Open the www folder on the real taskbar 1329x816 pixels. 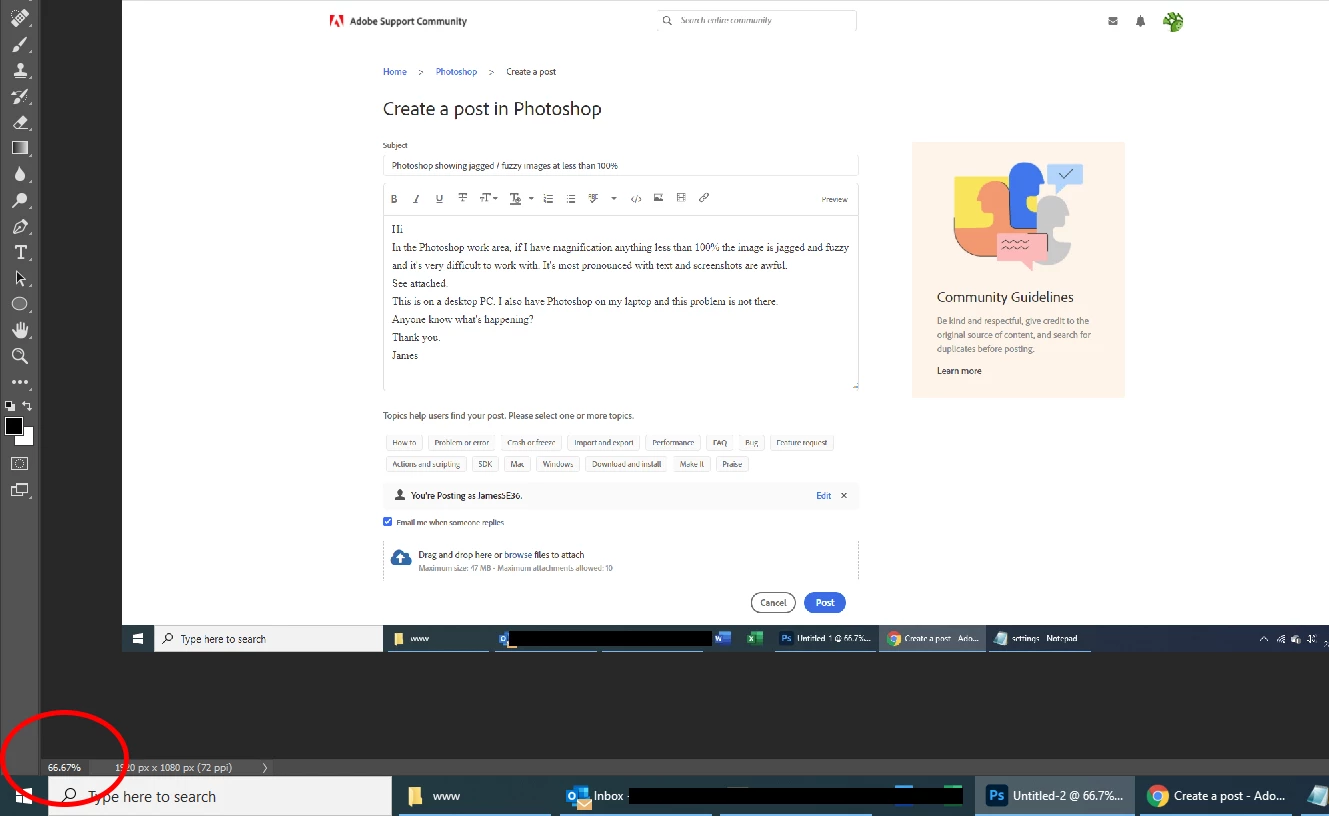click(475, 796)
